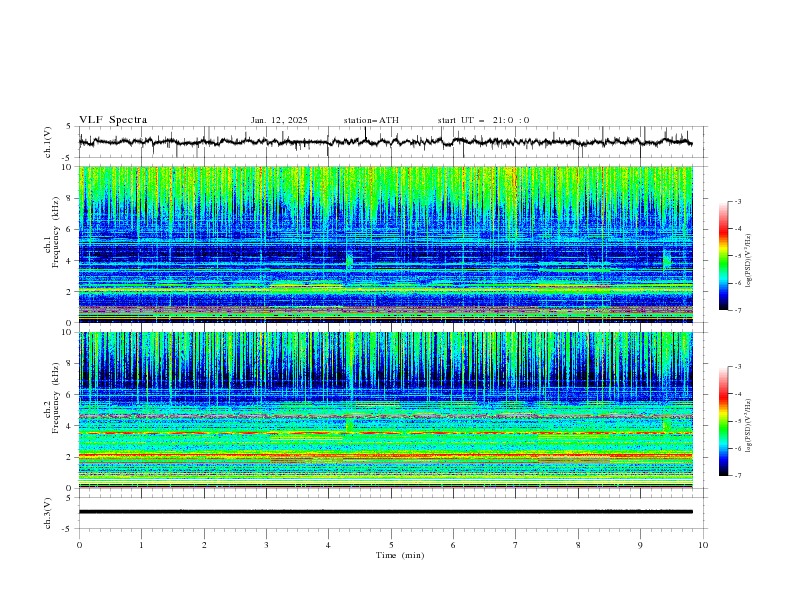Click the "7" tick on the time axis
Viewport: 792px width, 612px height.
click(x=516, y=545)
